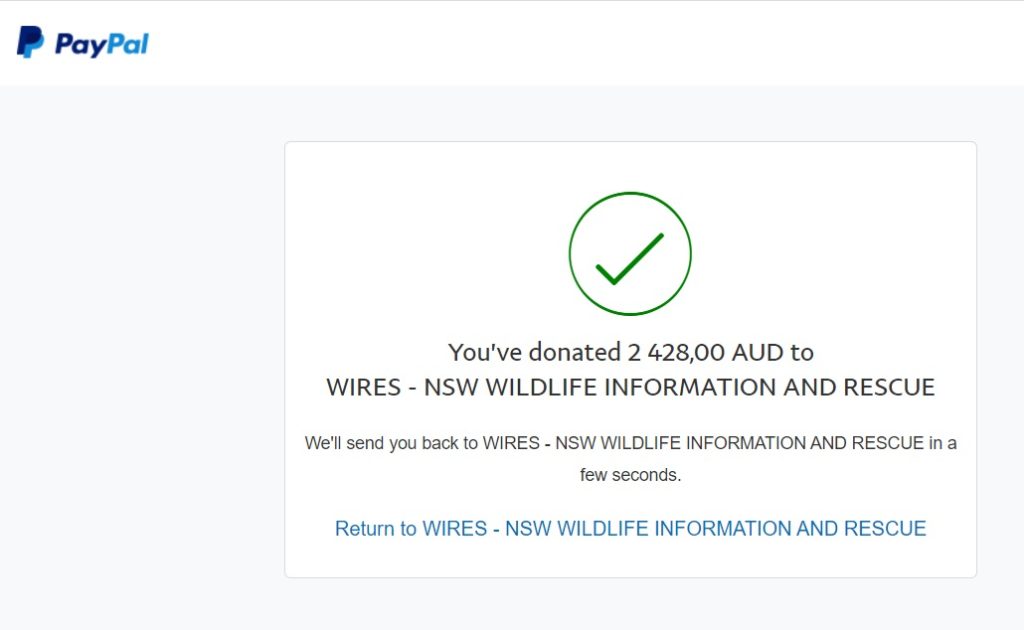Click blank space below the return link
Image resolution: width=1024 pixels, height=630 pixels.
[x=630, y=560]
